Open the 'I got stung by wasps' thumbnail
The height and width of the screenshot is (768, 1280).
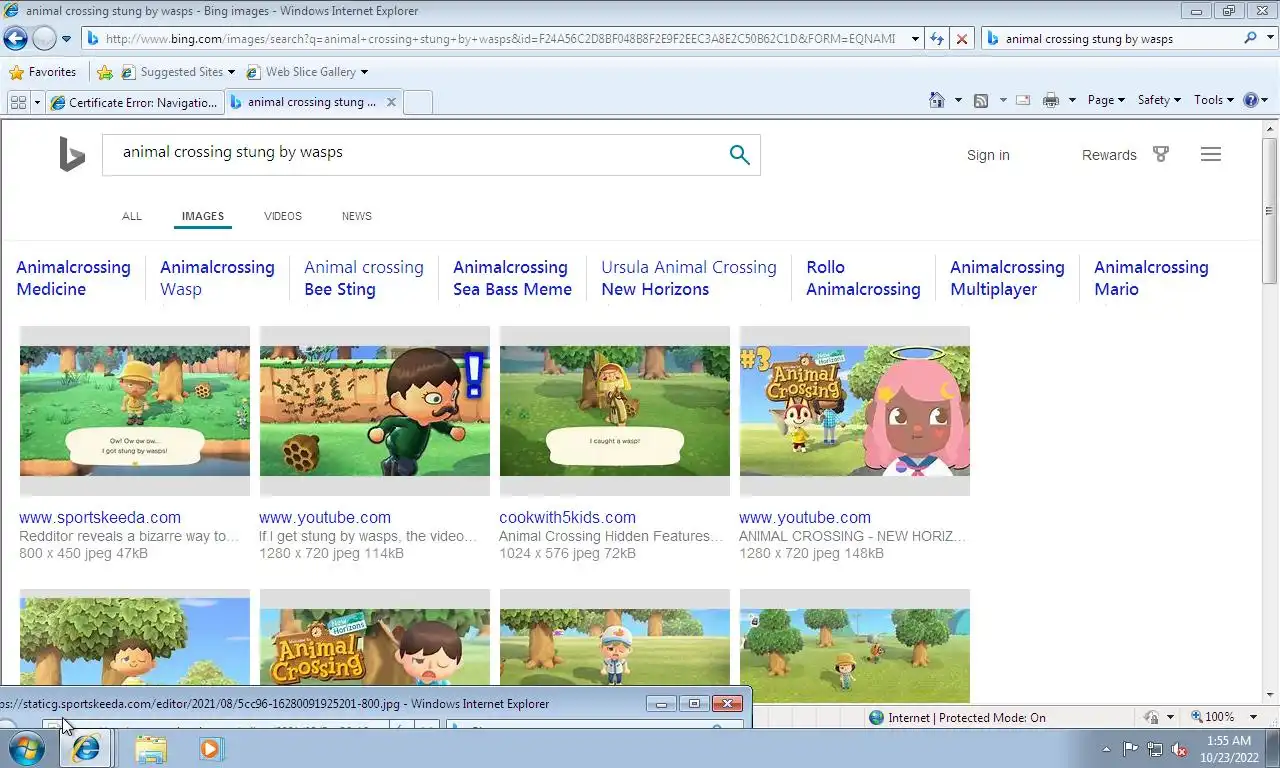pyautogui.click(x=135, y=411)
